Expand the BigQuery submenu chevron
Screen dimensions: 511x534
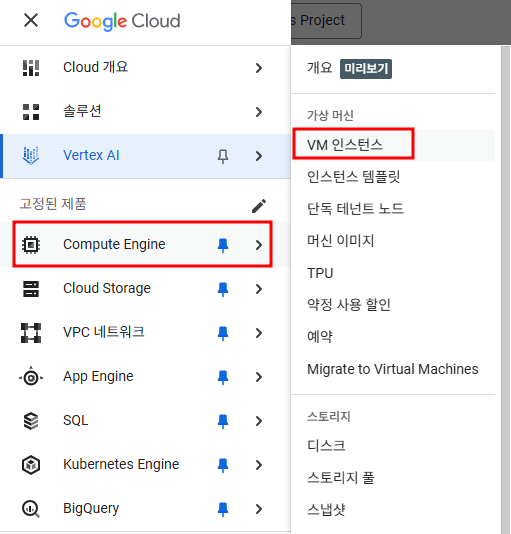tap(259, 509)
